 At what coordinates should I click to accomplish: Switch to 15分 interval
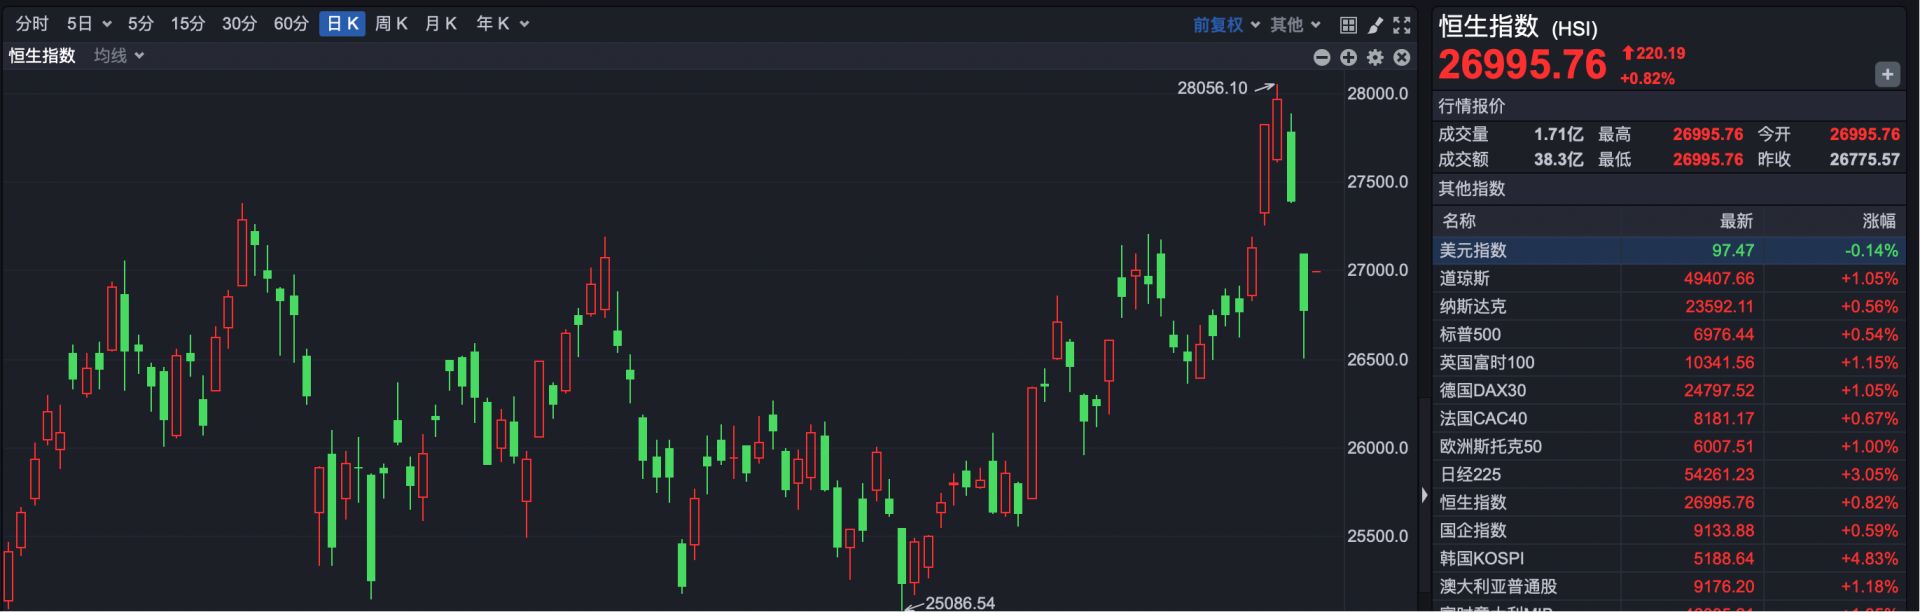(x=187, y=24)
